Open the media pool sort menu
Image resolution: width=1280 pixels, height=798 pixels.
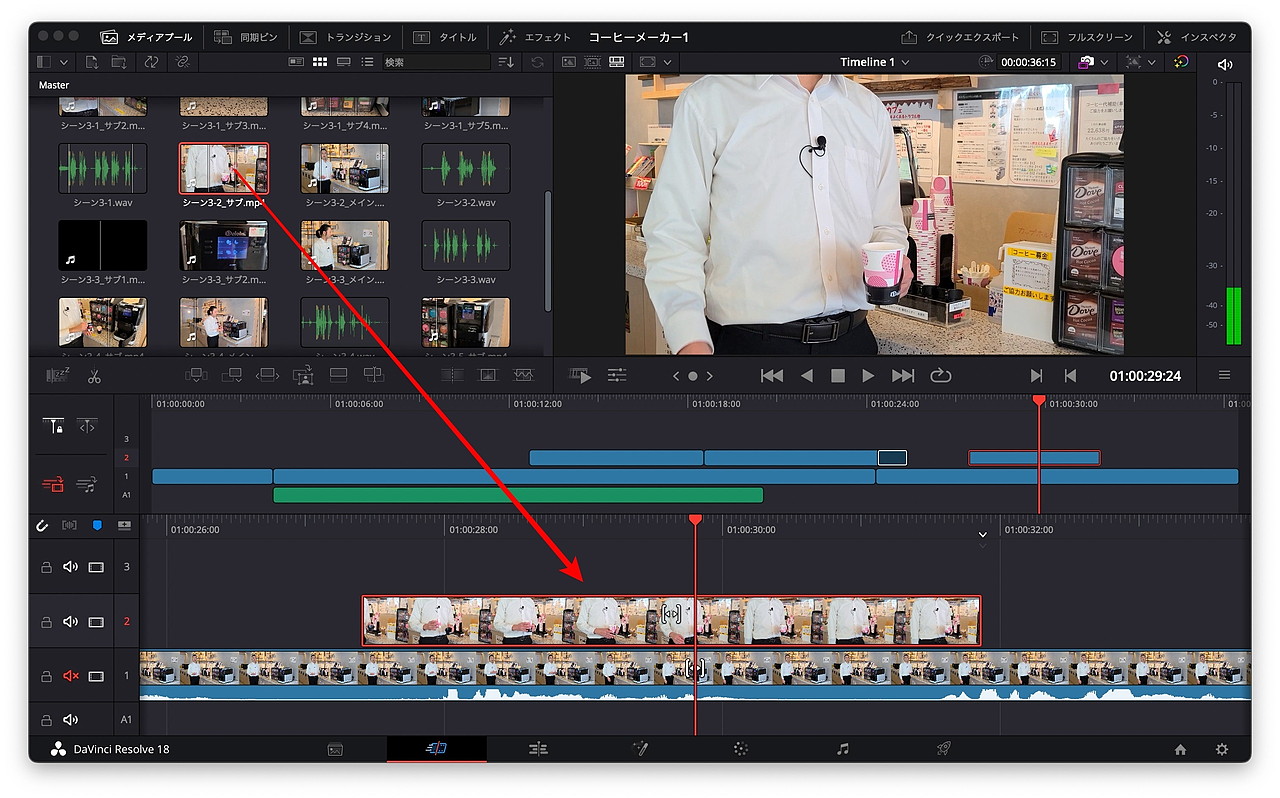click(x=506, y=62)
